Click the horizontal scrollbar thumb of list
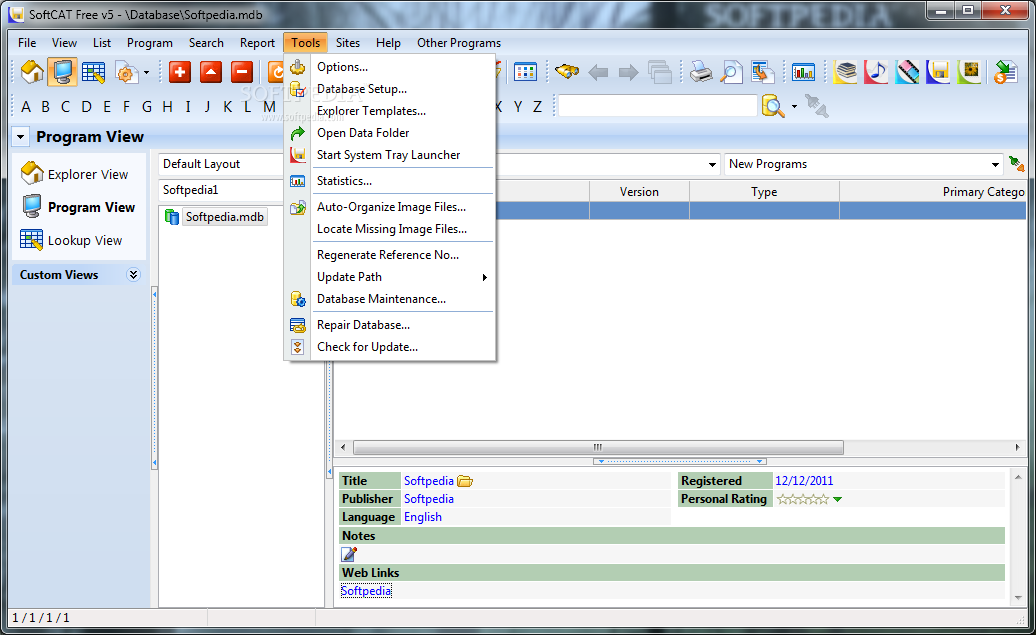 click(599, 447)
